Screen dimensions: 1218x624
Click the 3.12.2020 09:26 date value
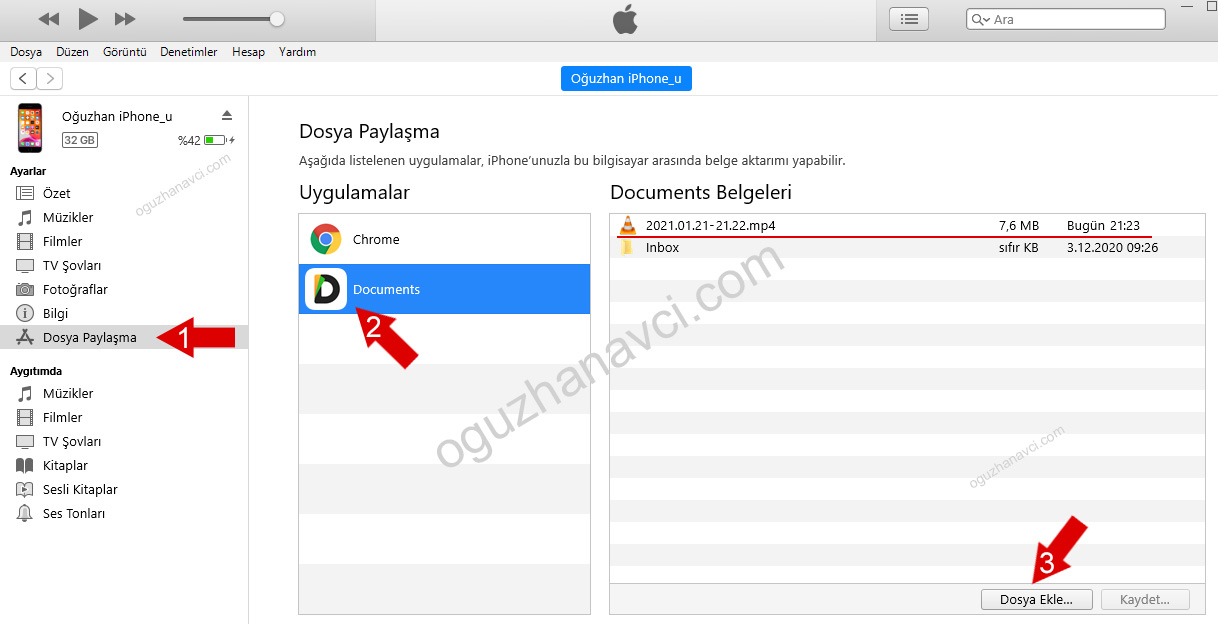pos(1112,247)
